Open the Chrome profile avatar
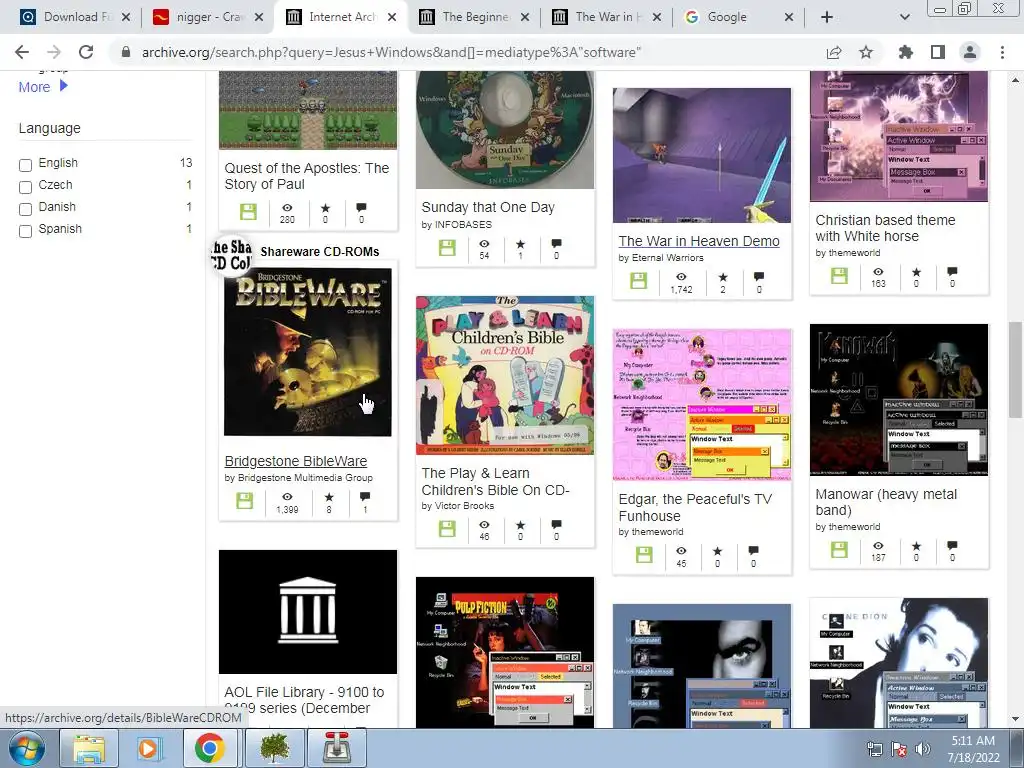Screen dimensions: 1024x768 click(970, 52)
